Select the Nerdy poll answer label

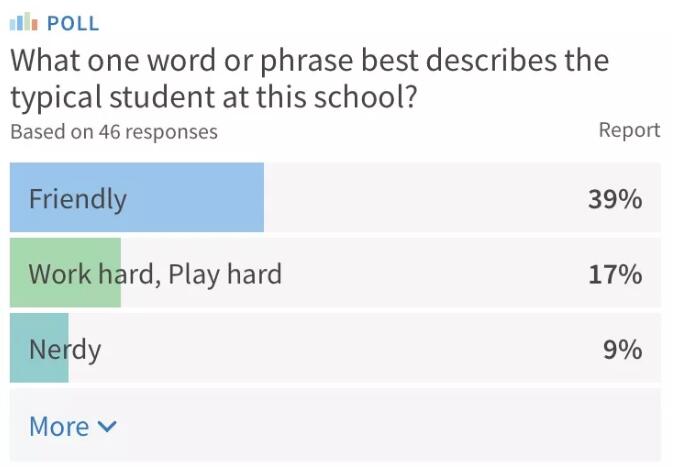click(x=65, y=349)
